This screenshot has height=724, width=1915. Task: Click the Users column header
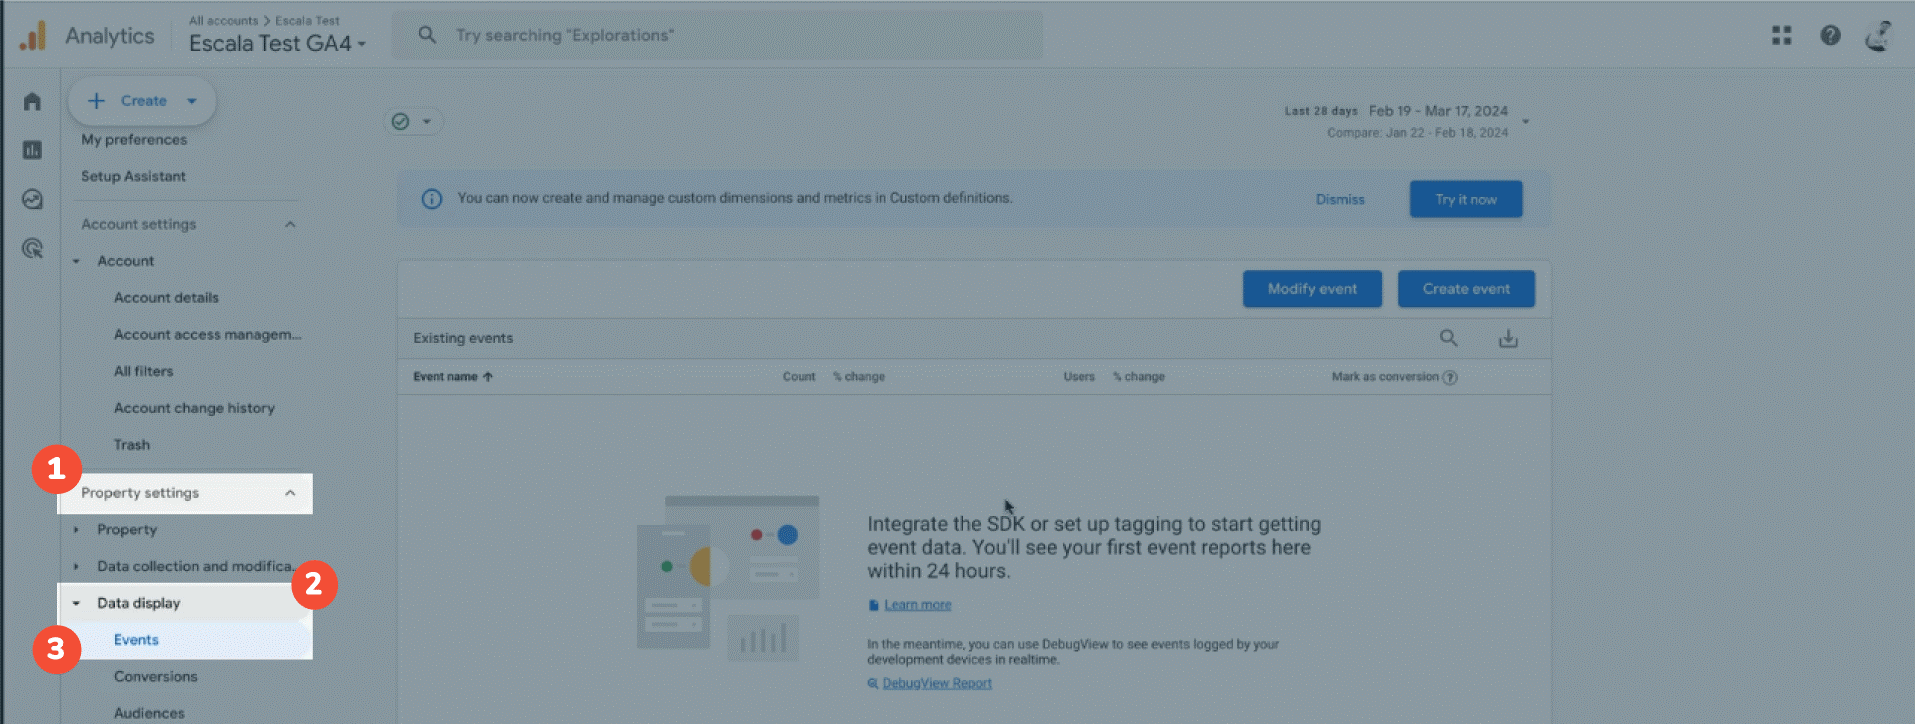pos(1079,377)
